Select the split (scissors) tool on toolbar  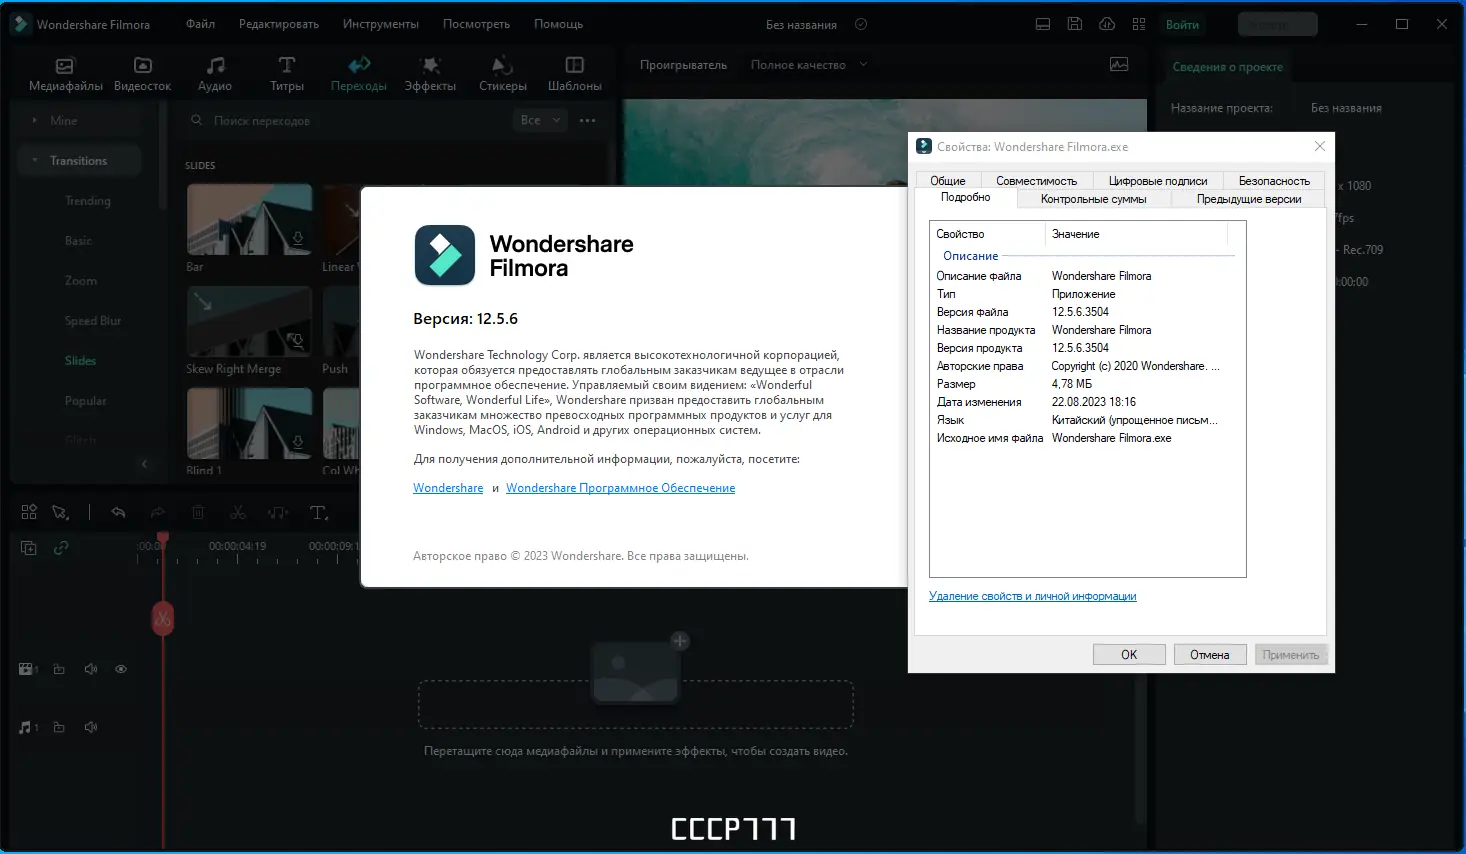point(238,513)
